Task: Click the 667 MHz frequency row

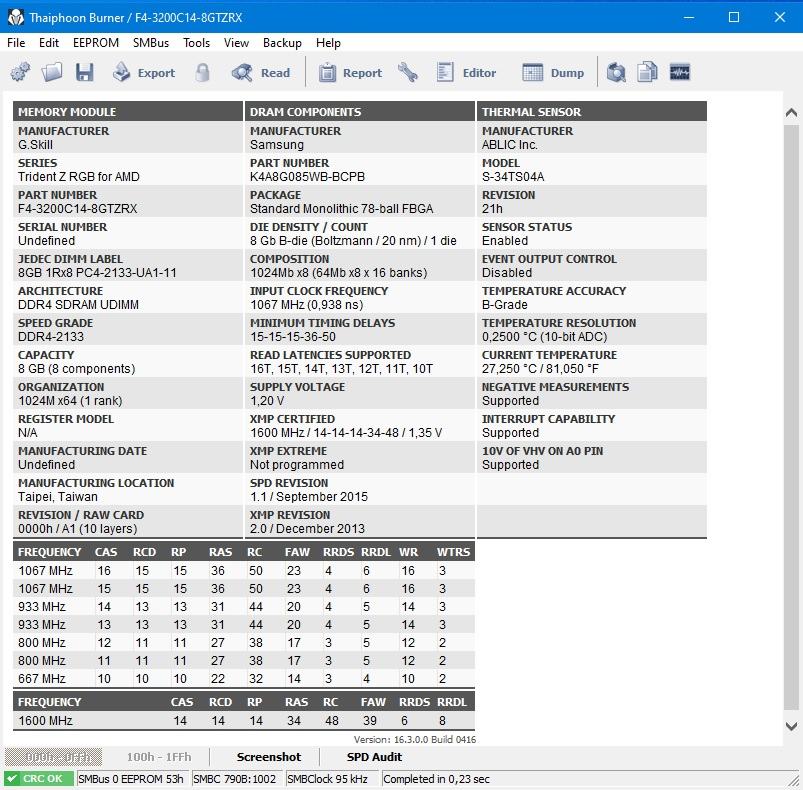Action: pyautogui.click(x=244, y=678)
